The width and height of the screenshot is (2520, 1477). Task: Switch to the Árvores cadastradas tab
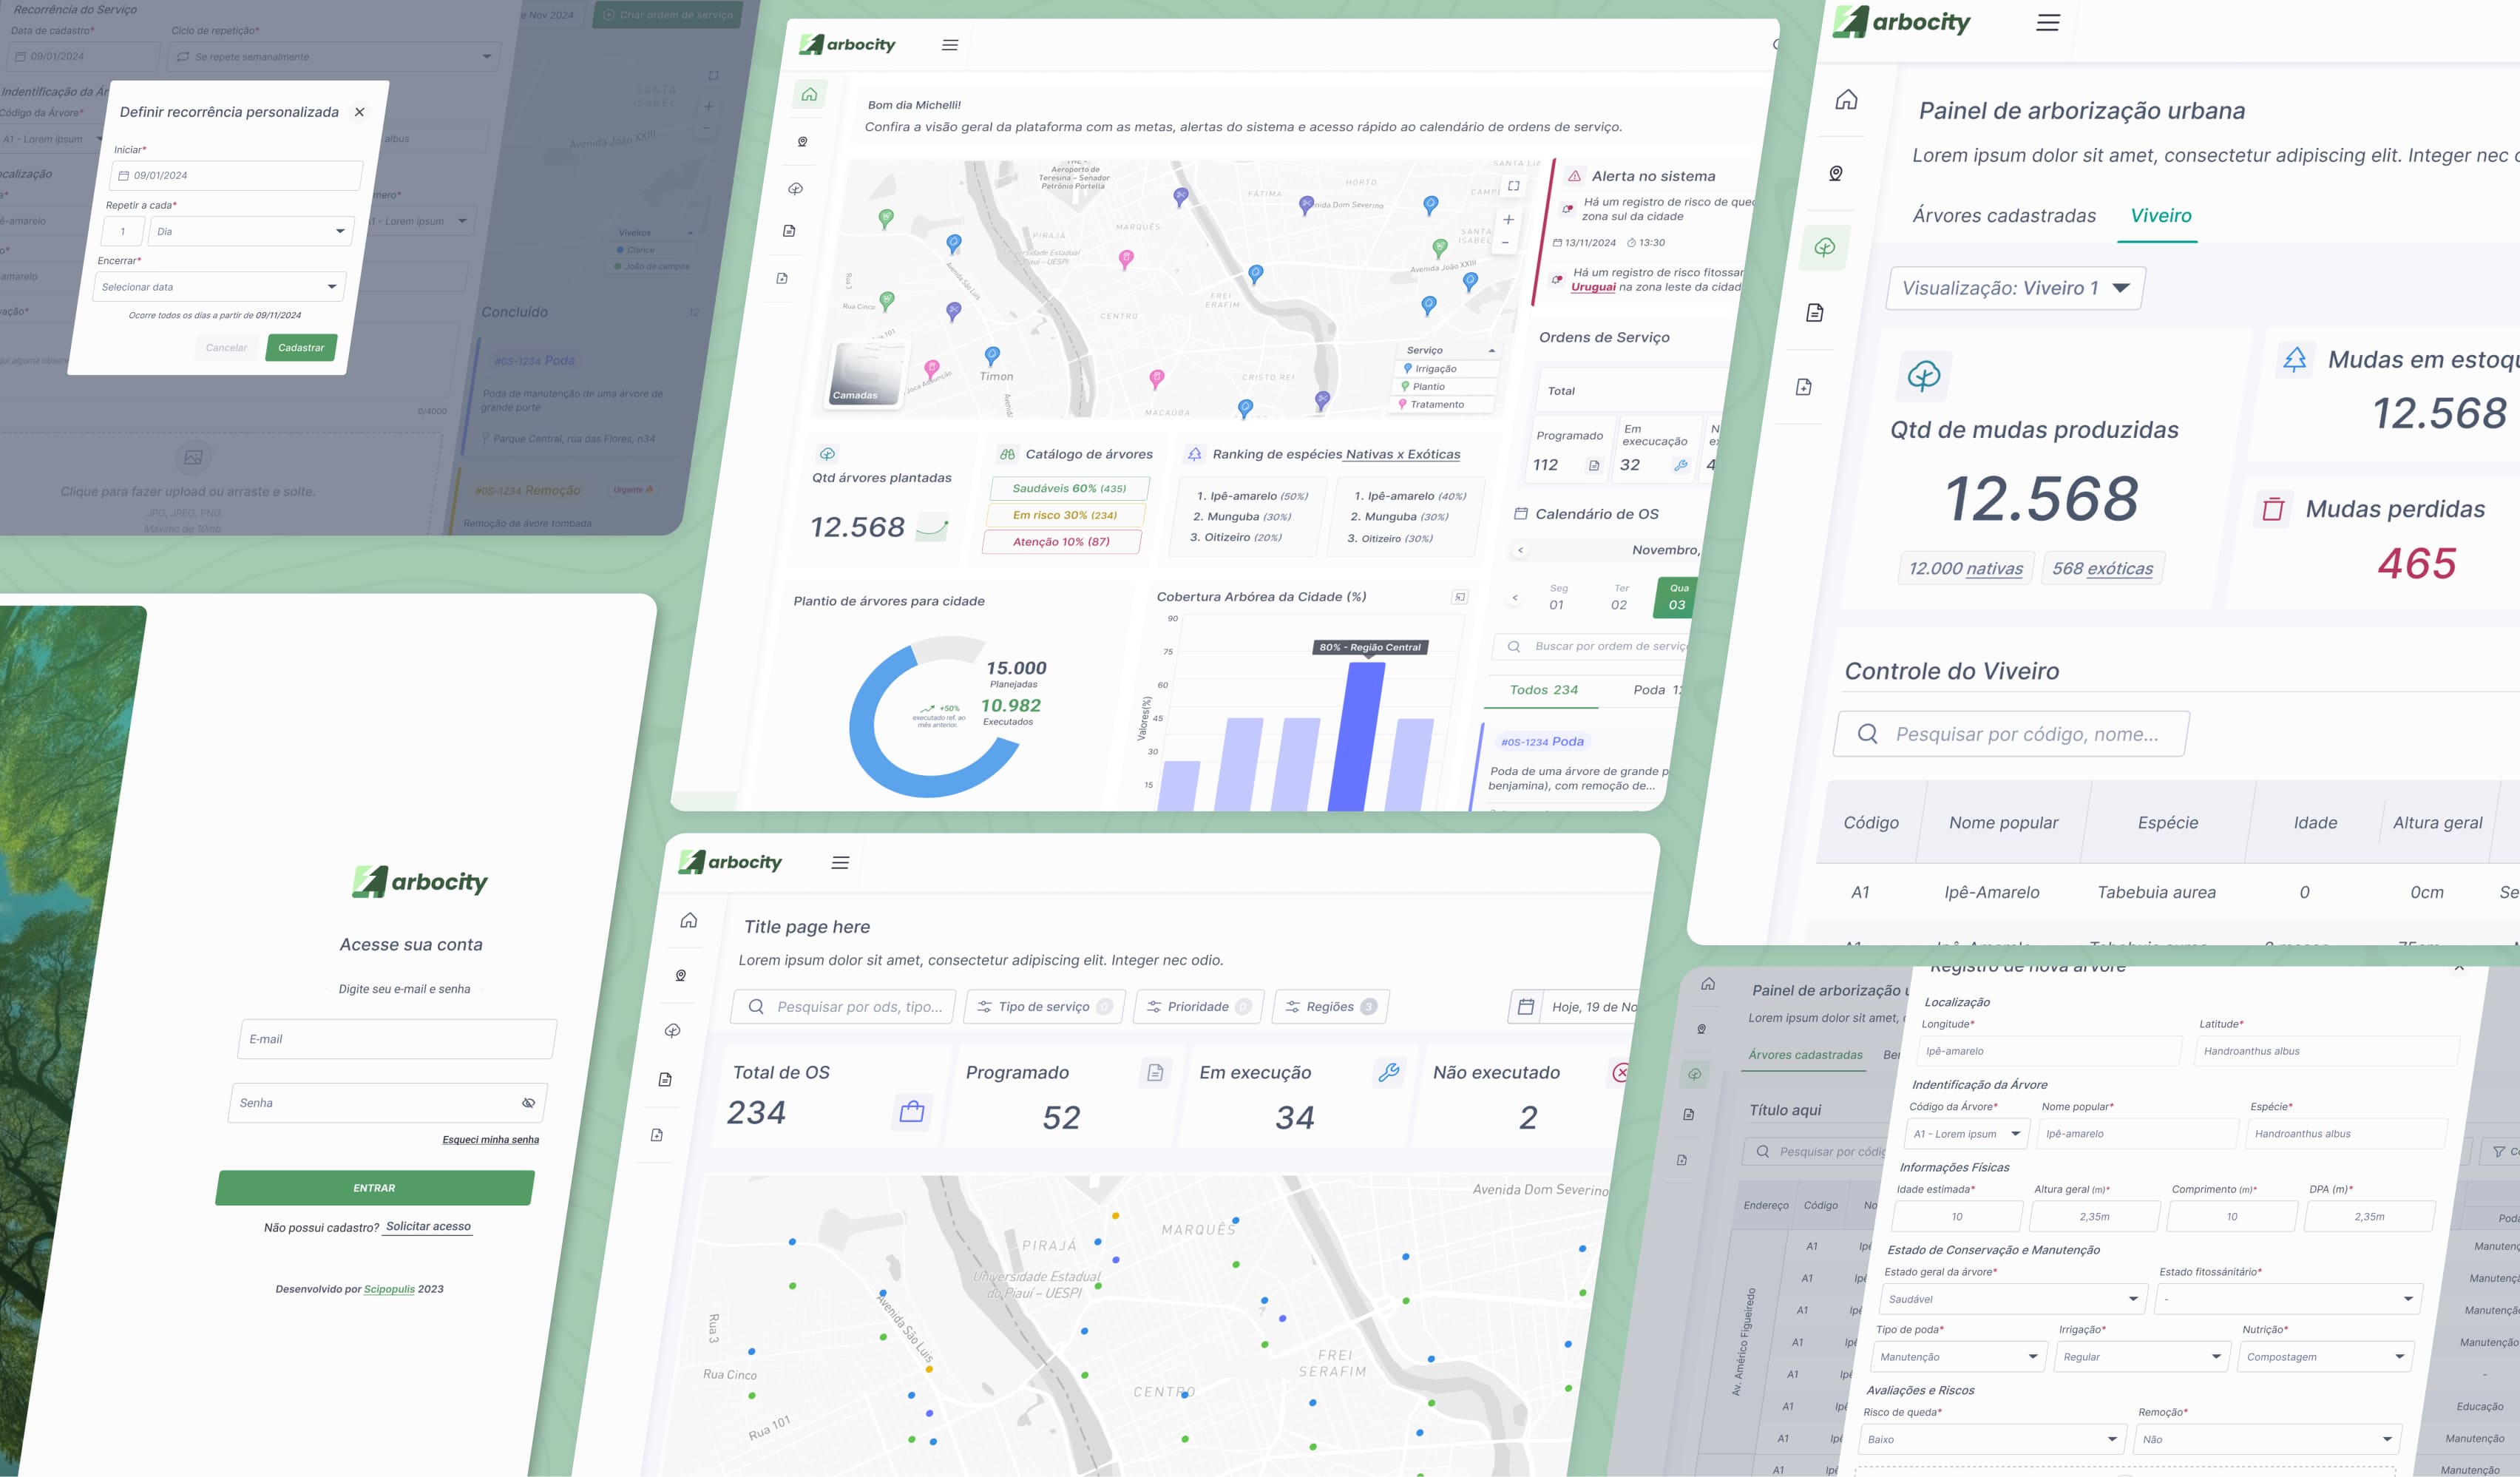[2003, 216]
